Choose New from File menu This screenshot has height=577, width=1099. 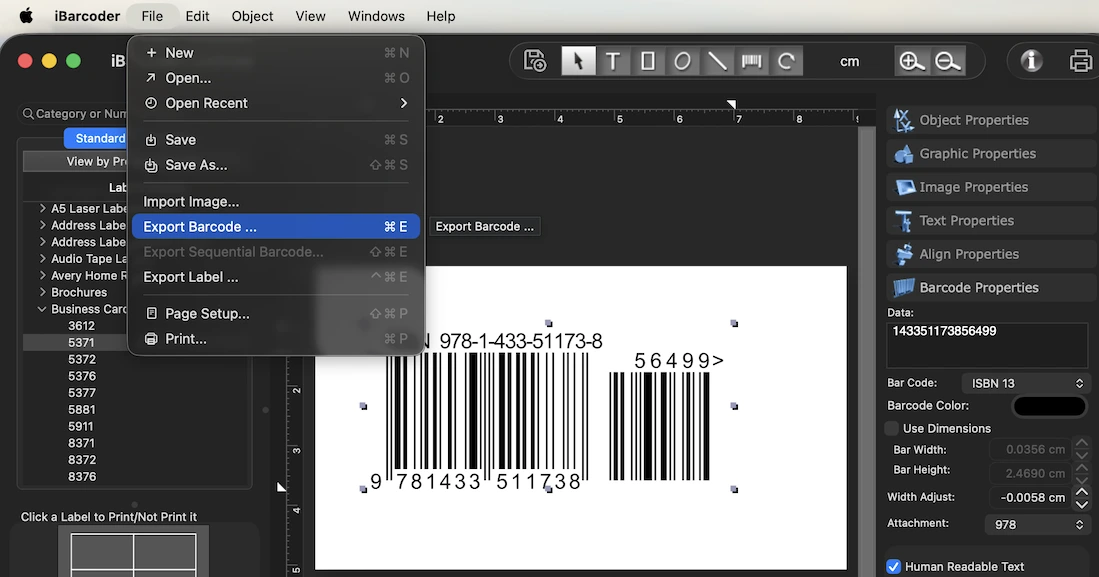tap(275, 53)
